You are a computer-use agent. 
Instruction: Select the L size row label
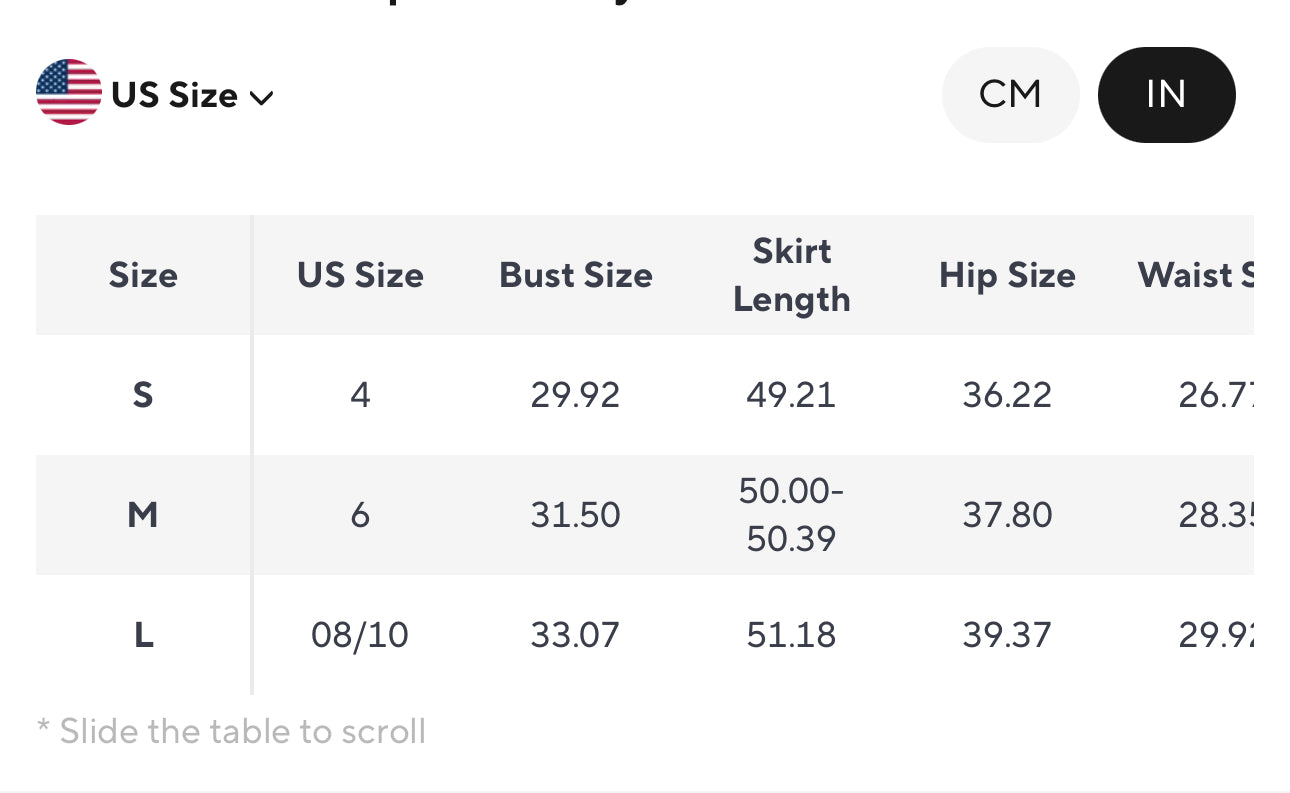(x=143, y=635)
